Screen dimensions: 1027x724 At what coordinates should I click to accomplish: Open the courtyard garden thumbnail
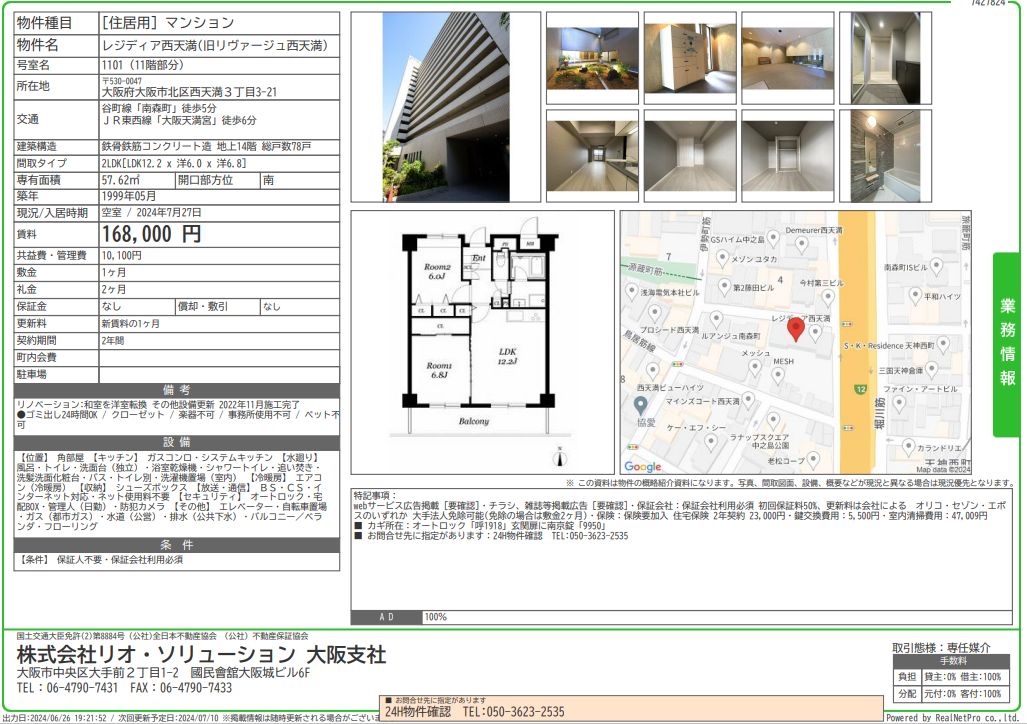[x=592, y=58]
